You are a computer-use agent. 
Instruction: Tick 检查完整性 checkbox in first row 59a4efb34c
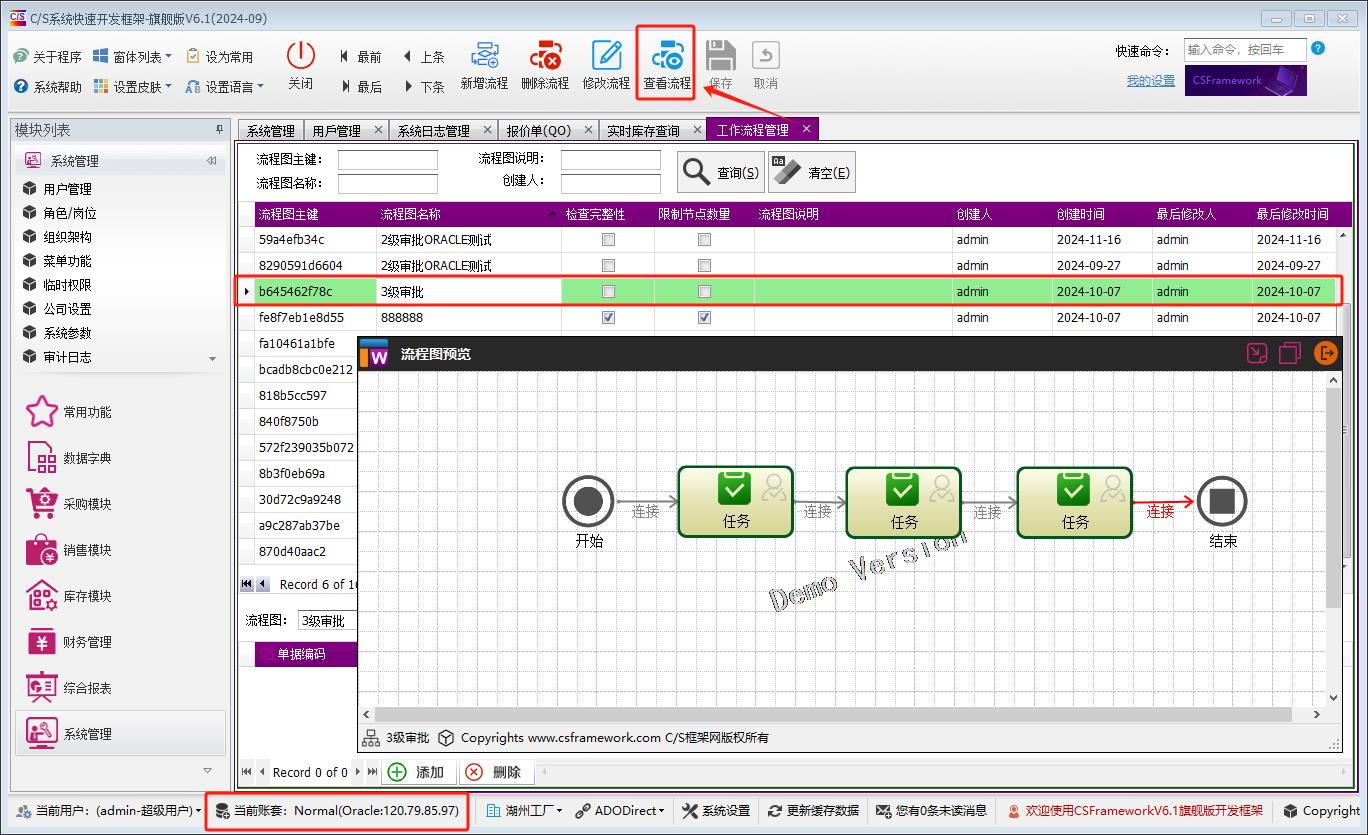pos(608,240)
